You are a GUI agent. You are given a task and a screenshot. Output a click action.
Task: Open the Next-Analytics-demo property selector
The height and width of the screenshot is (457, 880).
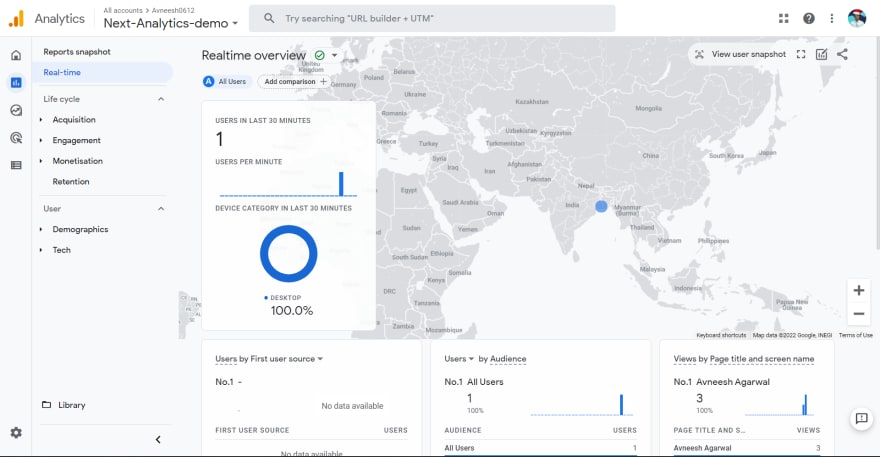[171, 23]
